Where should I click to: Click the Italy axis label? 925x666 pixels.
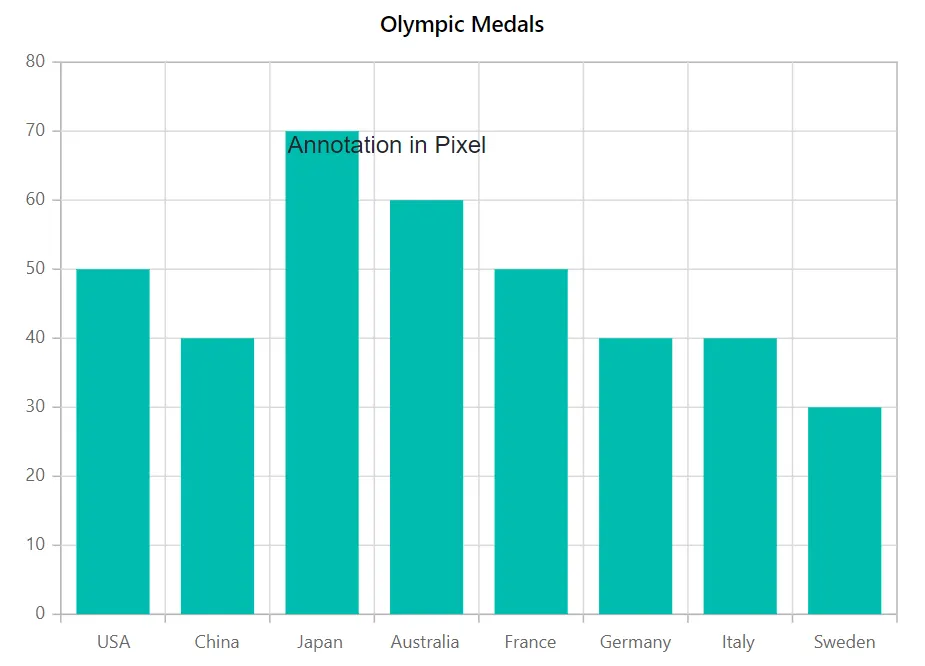click(x=738, y=642)
